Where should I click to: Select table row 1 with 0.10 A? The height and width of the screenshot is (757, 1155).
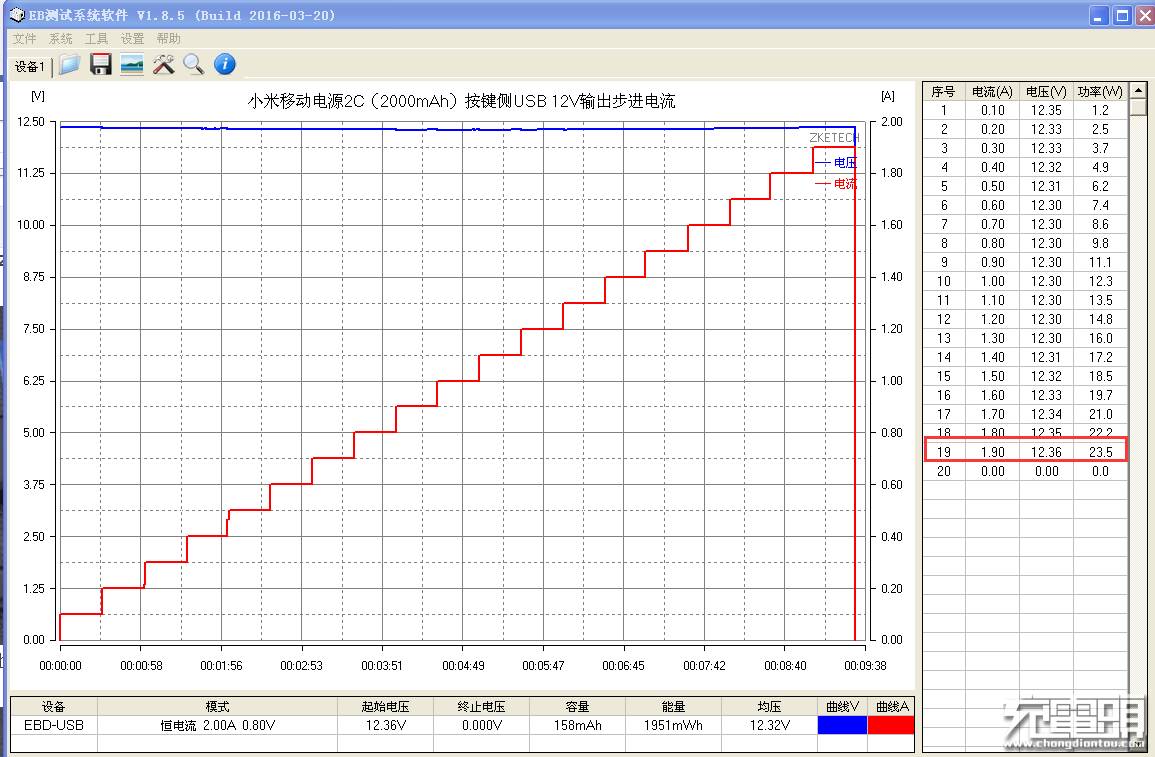1025,110
